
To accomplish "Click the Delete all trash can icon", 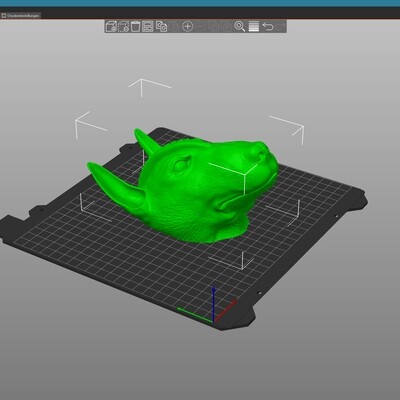I will pyautogui.click(x=135, y=26).
